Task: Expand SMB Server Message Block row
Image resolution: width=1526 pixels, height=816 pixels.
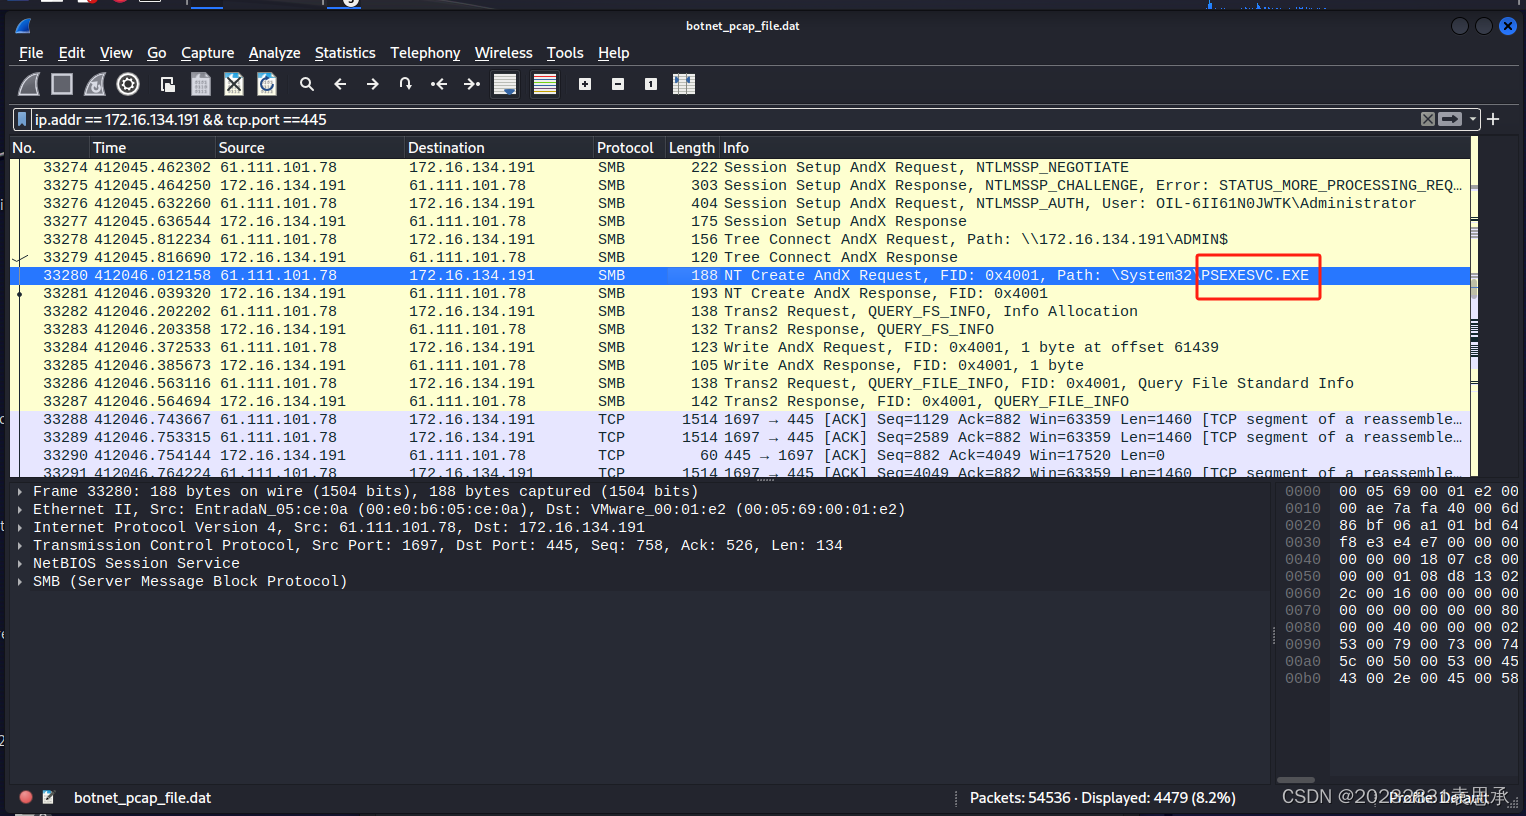Action: [20, 582]
